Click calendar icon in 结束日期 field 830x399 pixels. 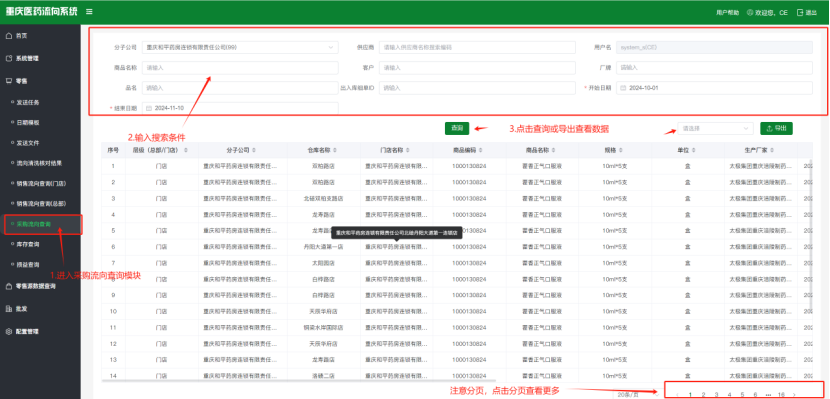point(149,108)
